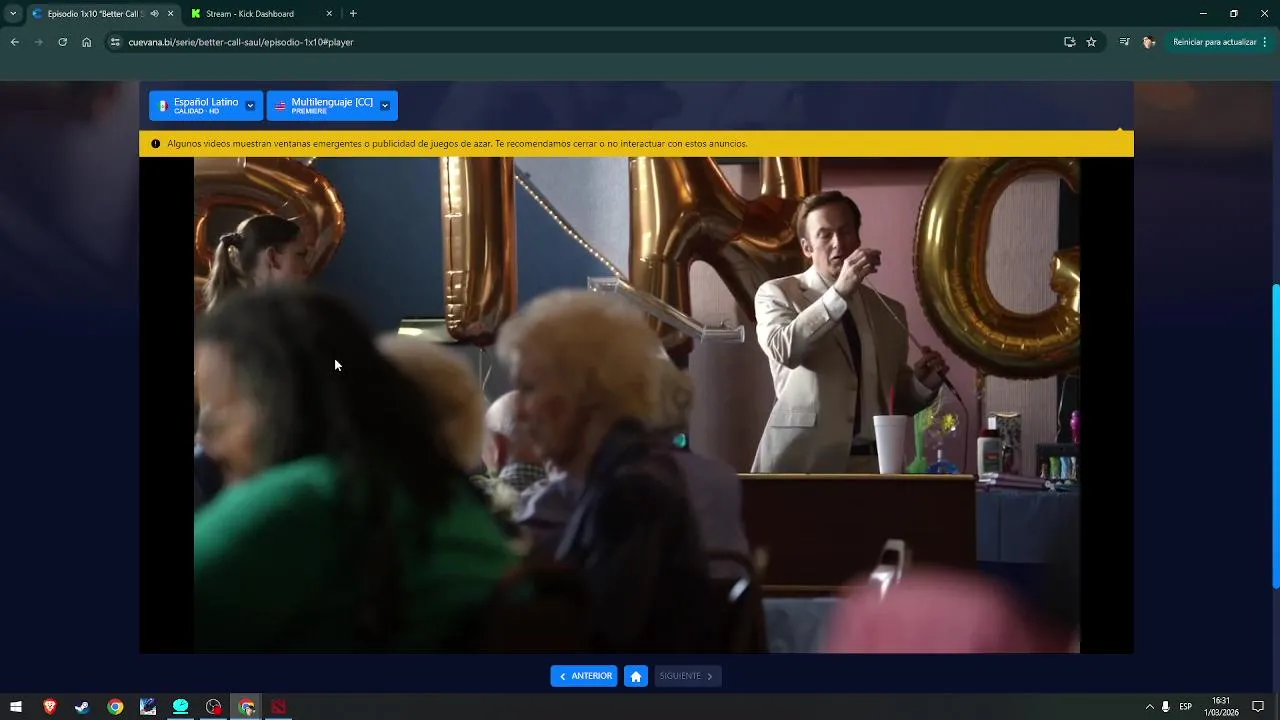Go to the browser home page
The image size is (1280, 720).
(x=86, y=42)
